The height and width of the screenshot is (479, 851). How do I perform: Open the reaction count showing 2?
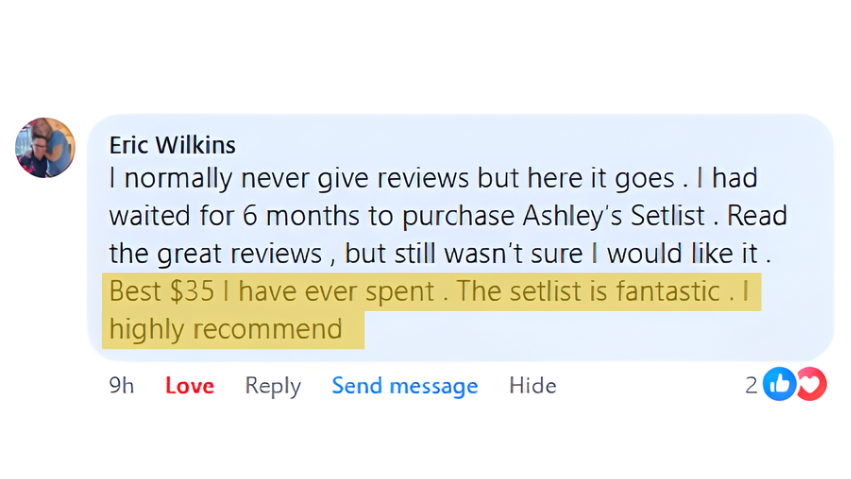click(751, 386)
